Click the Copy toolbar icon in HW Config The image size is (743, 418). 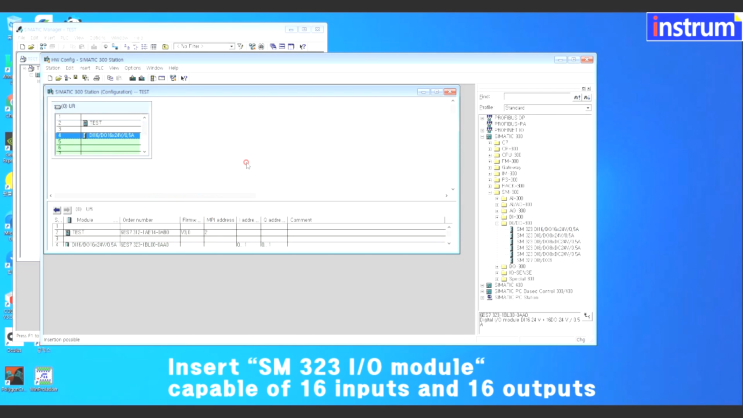pos(110,78)
